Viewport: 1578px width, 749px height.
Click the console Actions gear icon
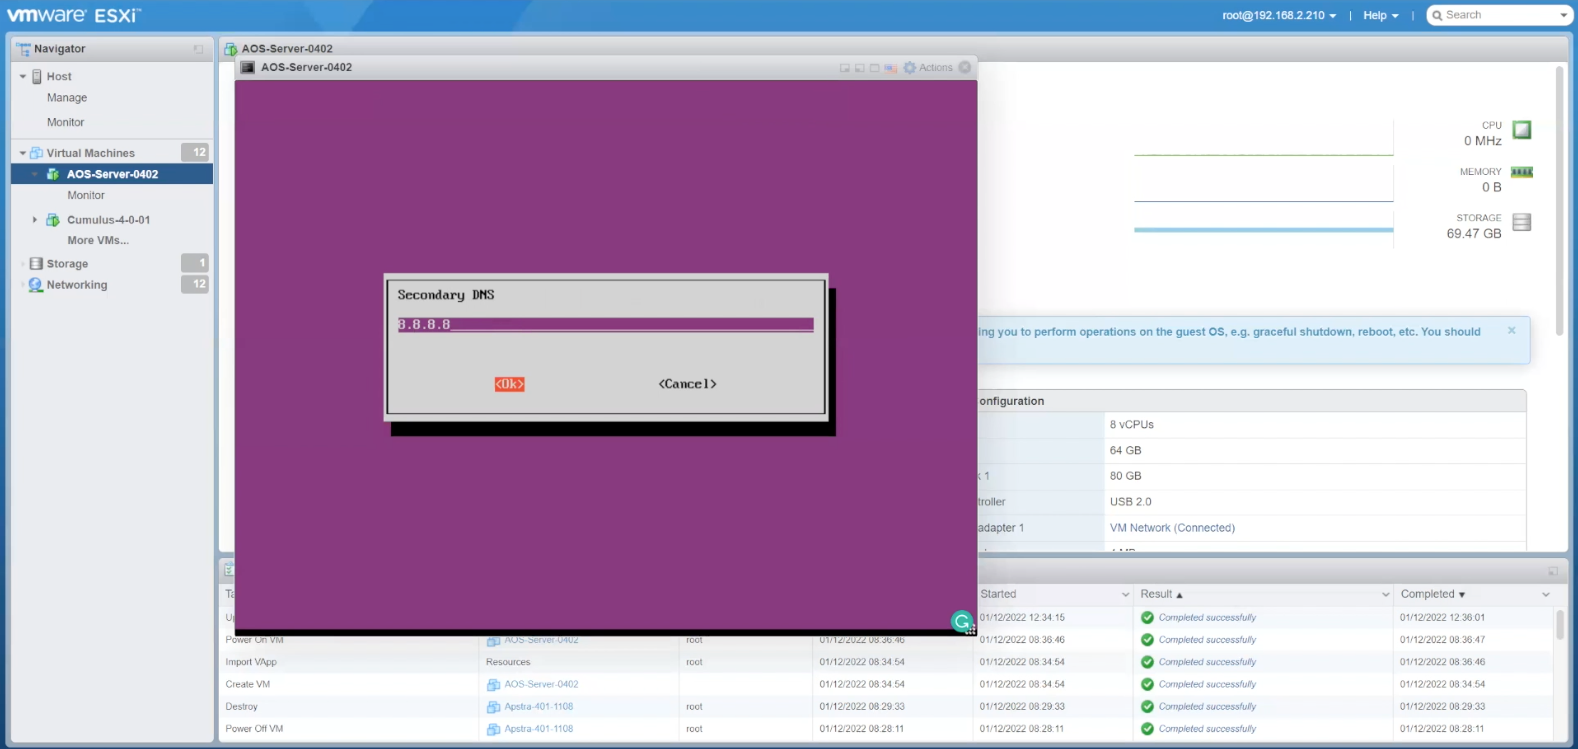910,68
